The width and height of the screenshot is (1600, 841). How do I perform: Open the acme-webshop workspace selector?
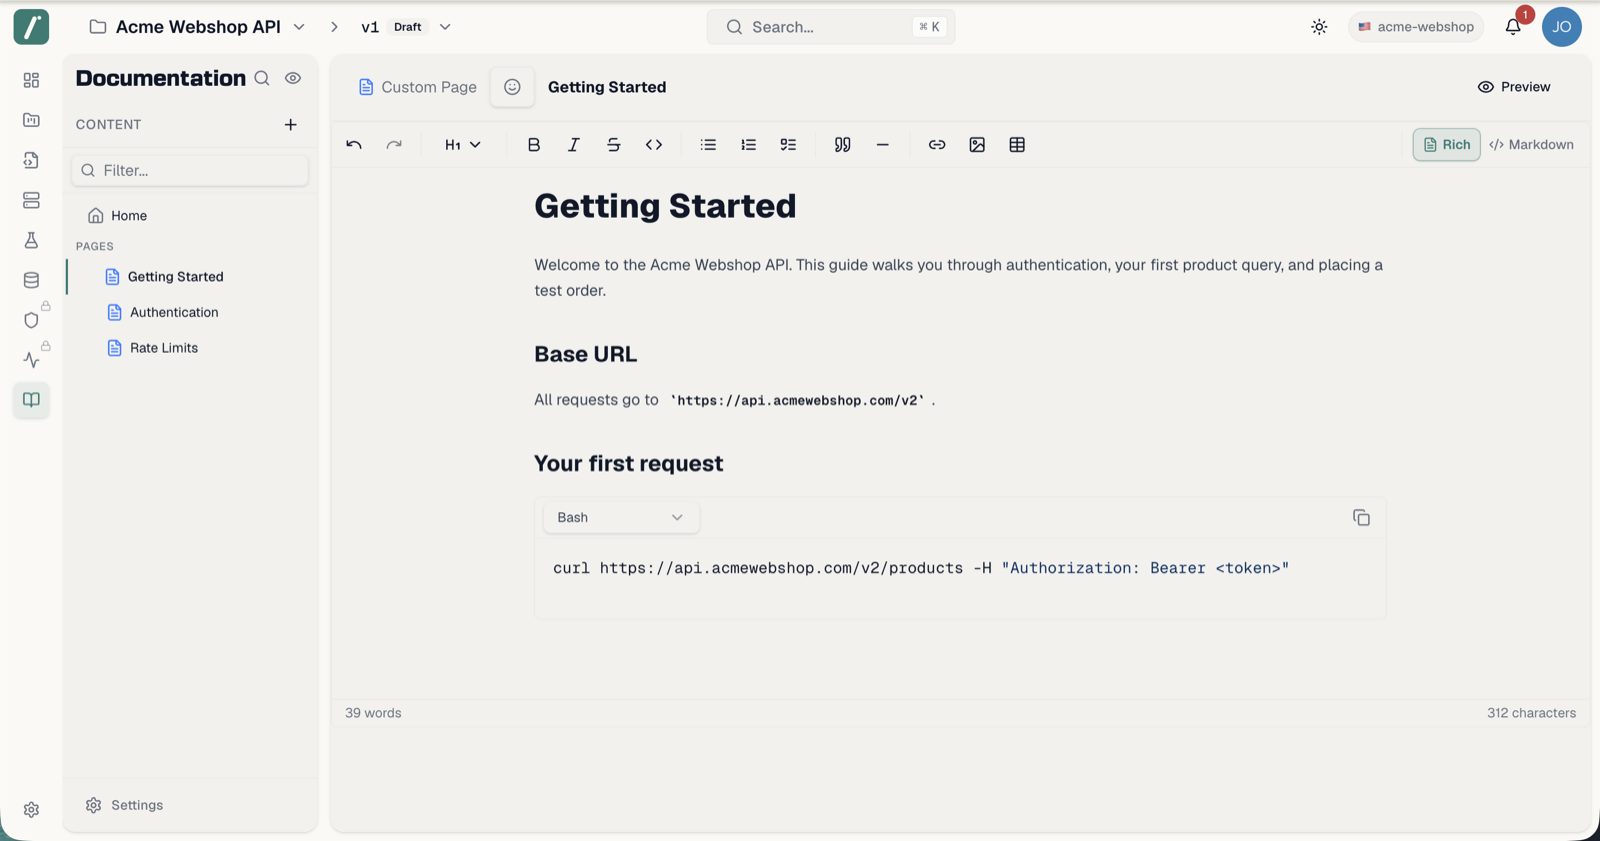click(x=1415, y=27)
